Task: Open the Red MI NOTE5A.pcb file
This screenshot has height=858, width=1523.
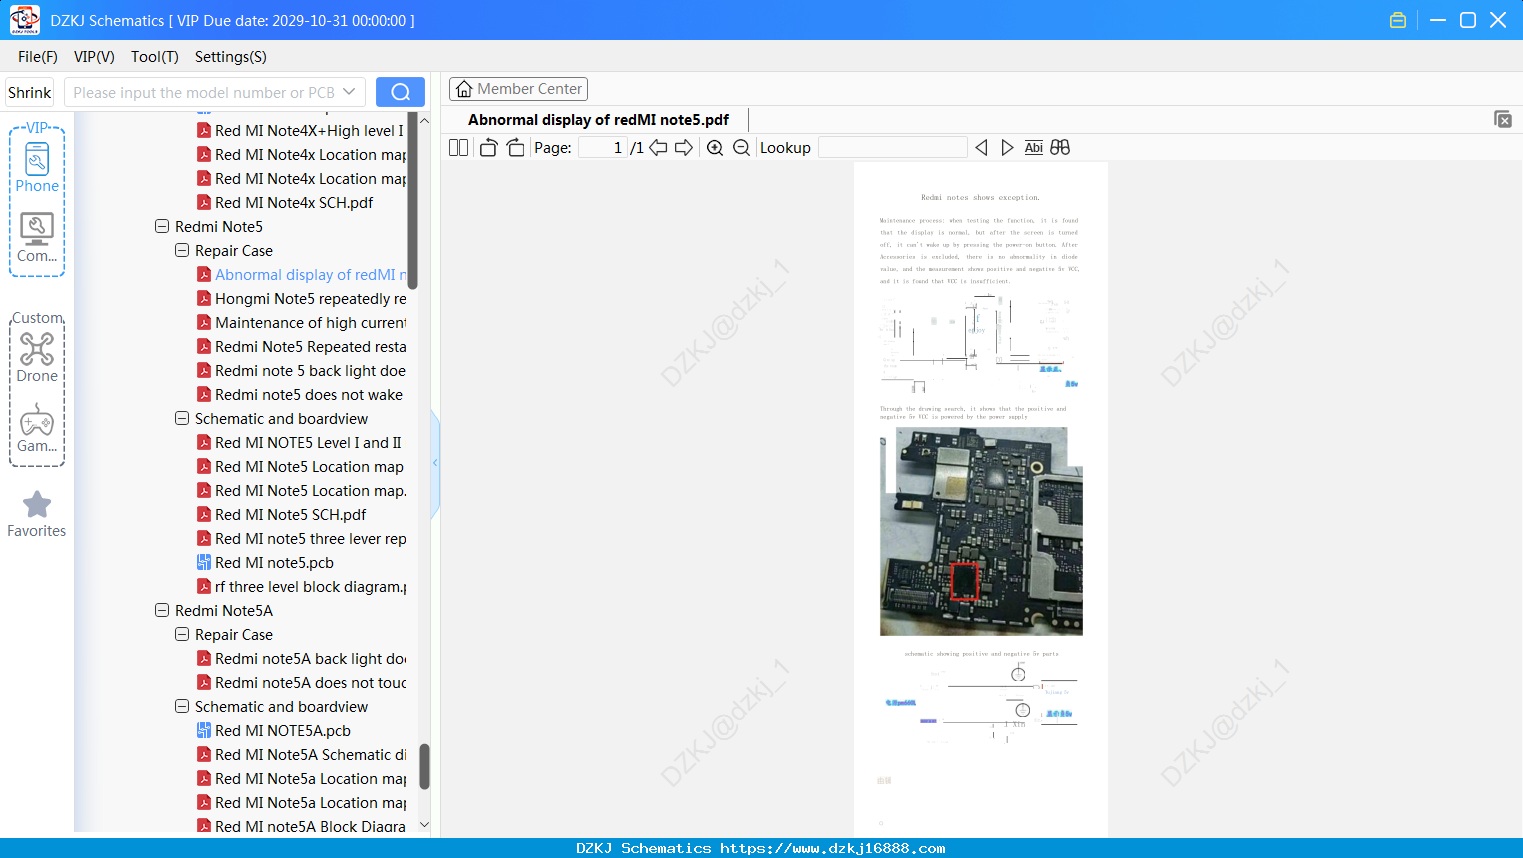Action: [x=273, y=731]
